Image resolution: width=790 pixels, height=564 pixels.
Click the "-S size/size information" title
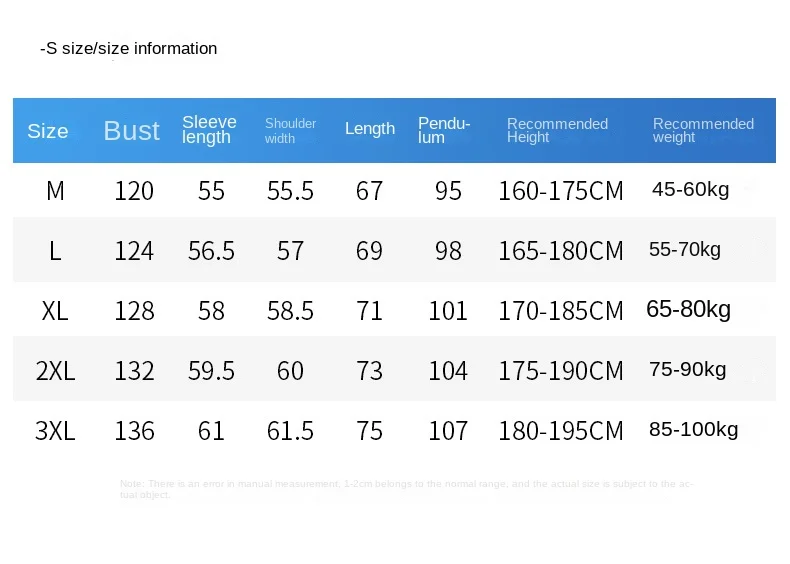pyautogui.click(x=128, y=49)
